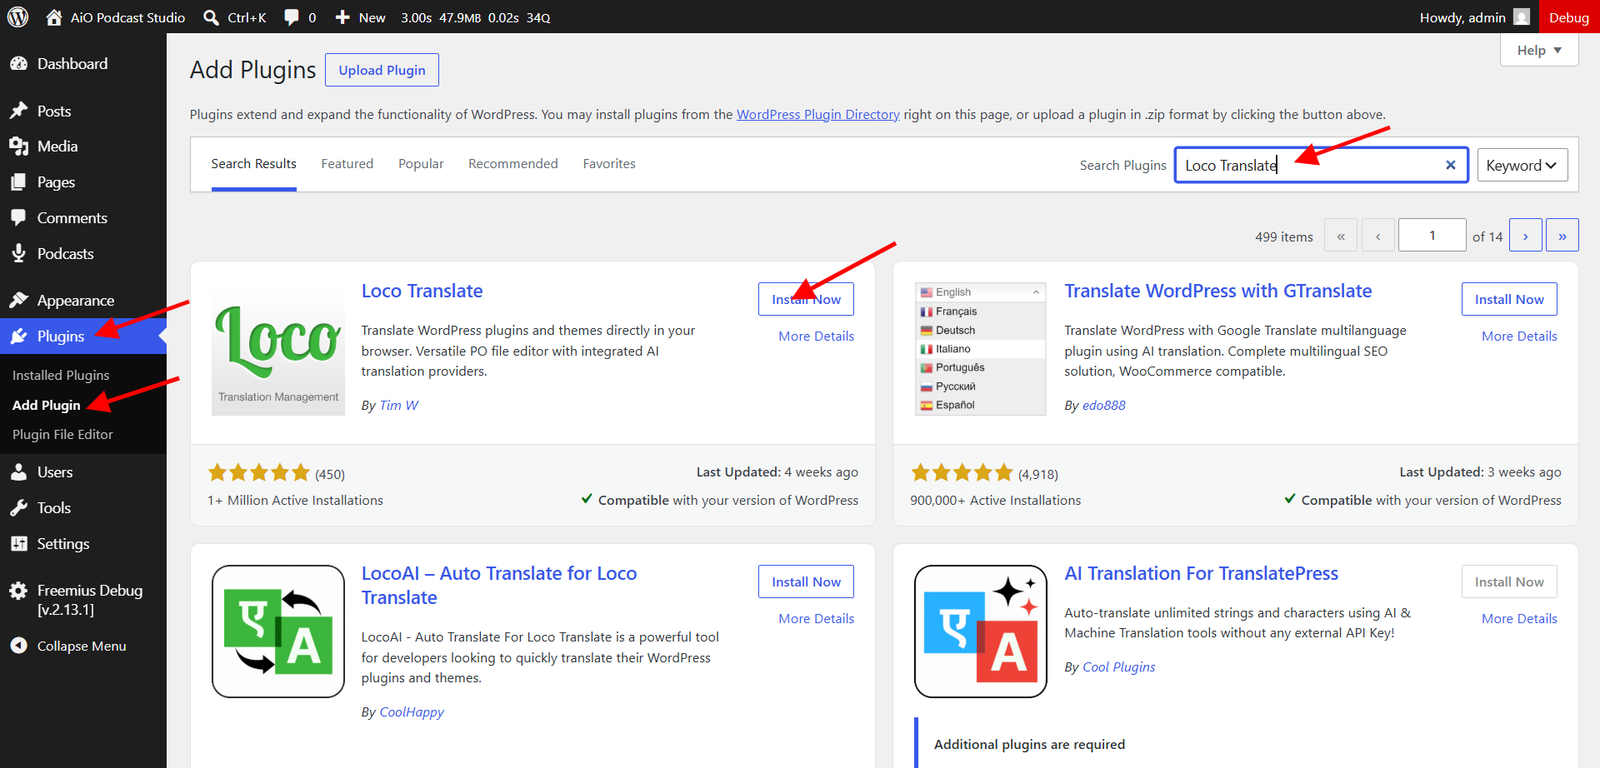Click the Collapse Menu arrow icon
The image size is (1600, 768).
coord(19,646)
